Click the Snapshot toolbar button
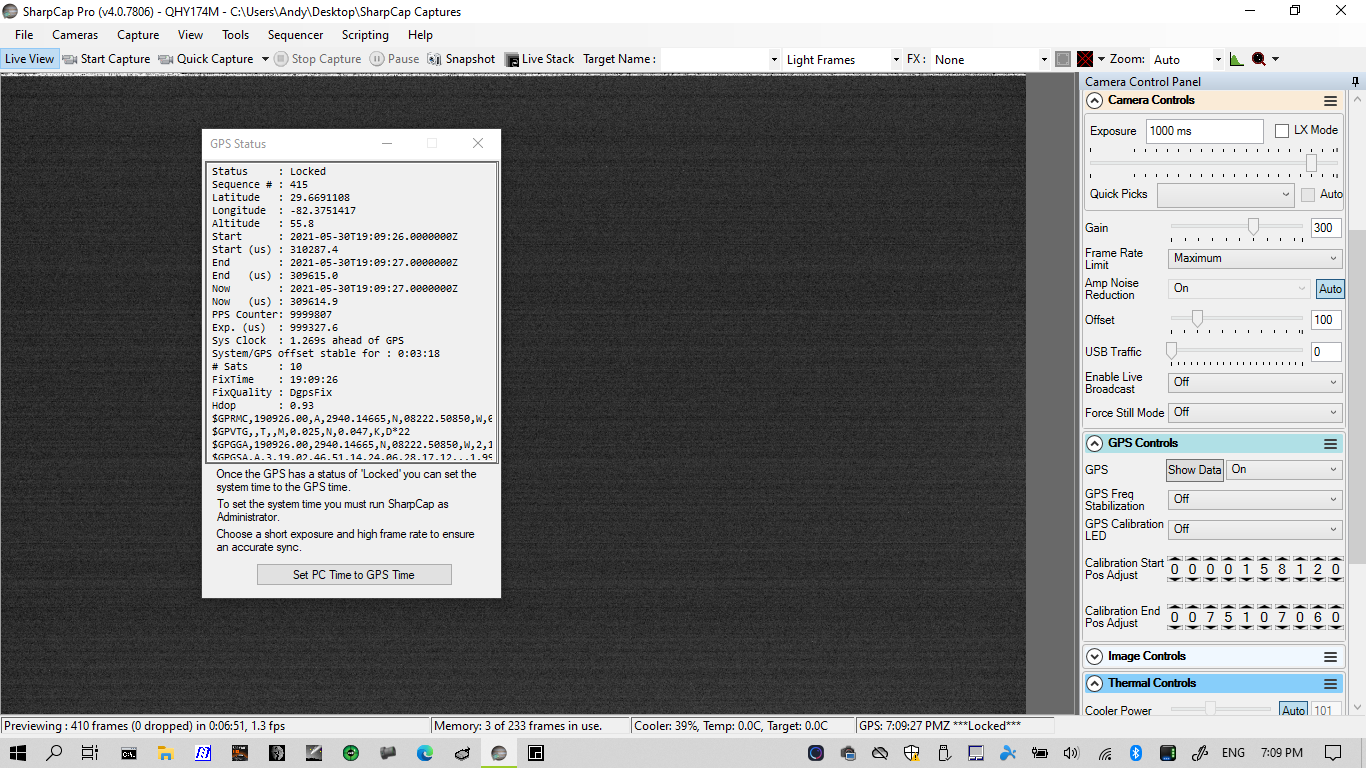 pyautogui.click(x=461, y=59)
